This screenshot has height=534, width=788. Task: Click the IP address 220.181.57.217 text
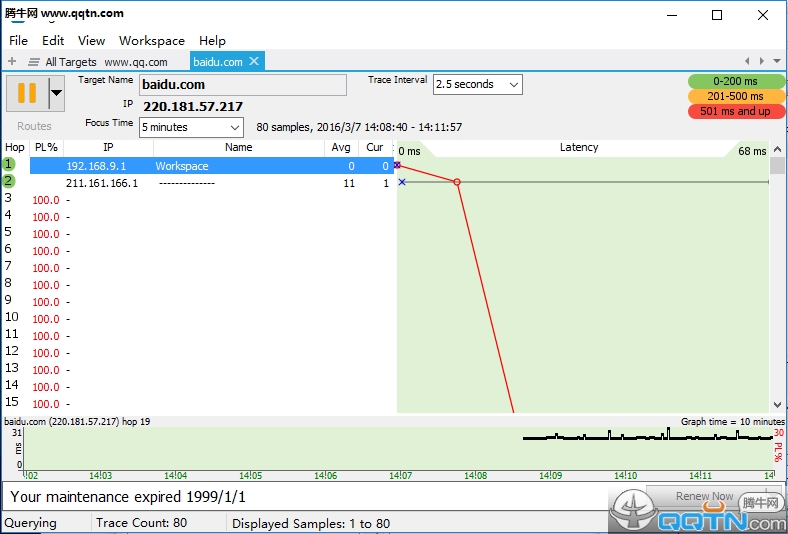point(193,106)
